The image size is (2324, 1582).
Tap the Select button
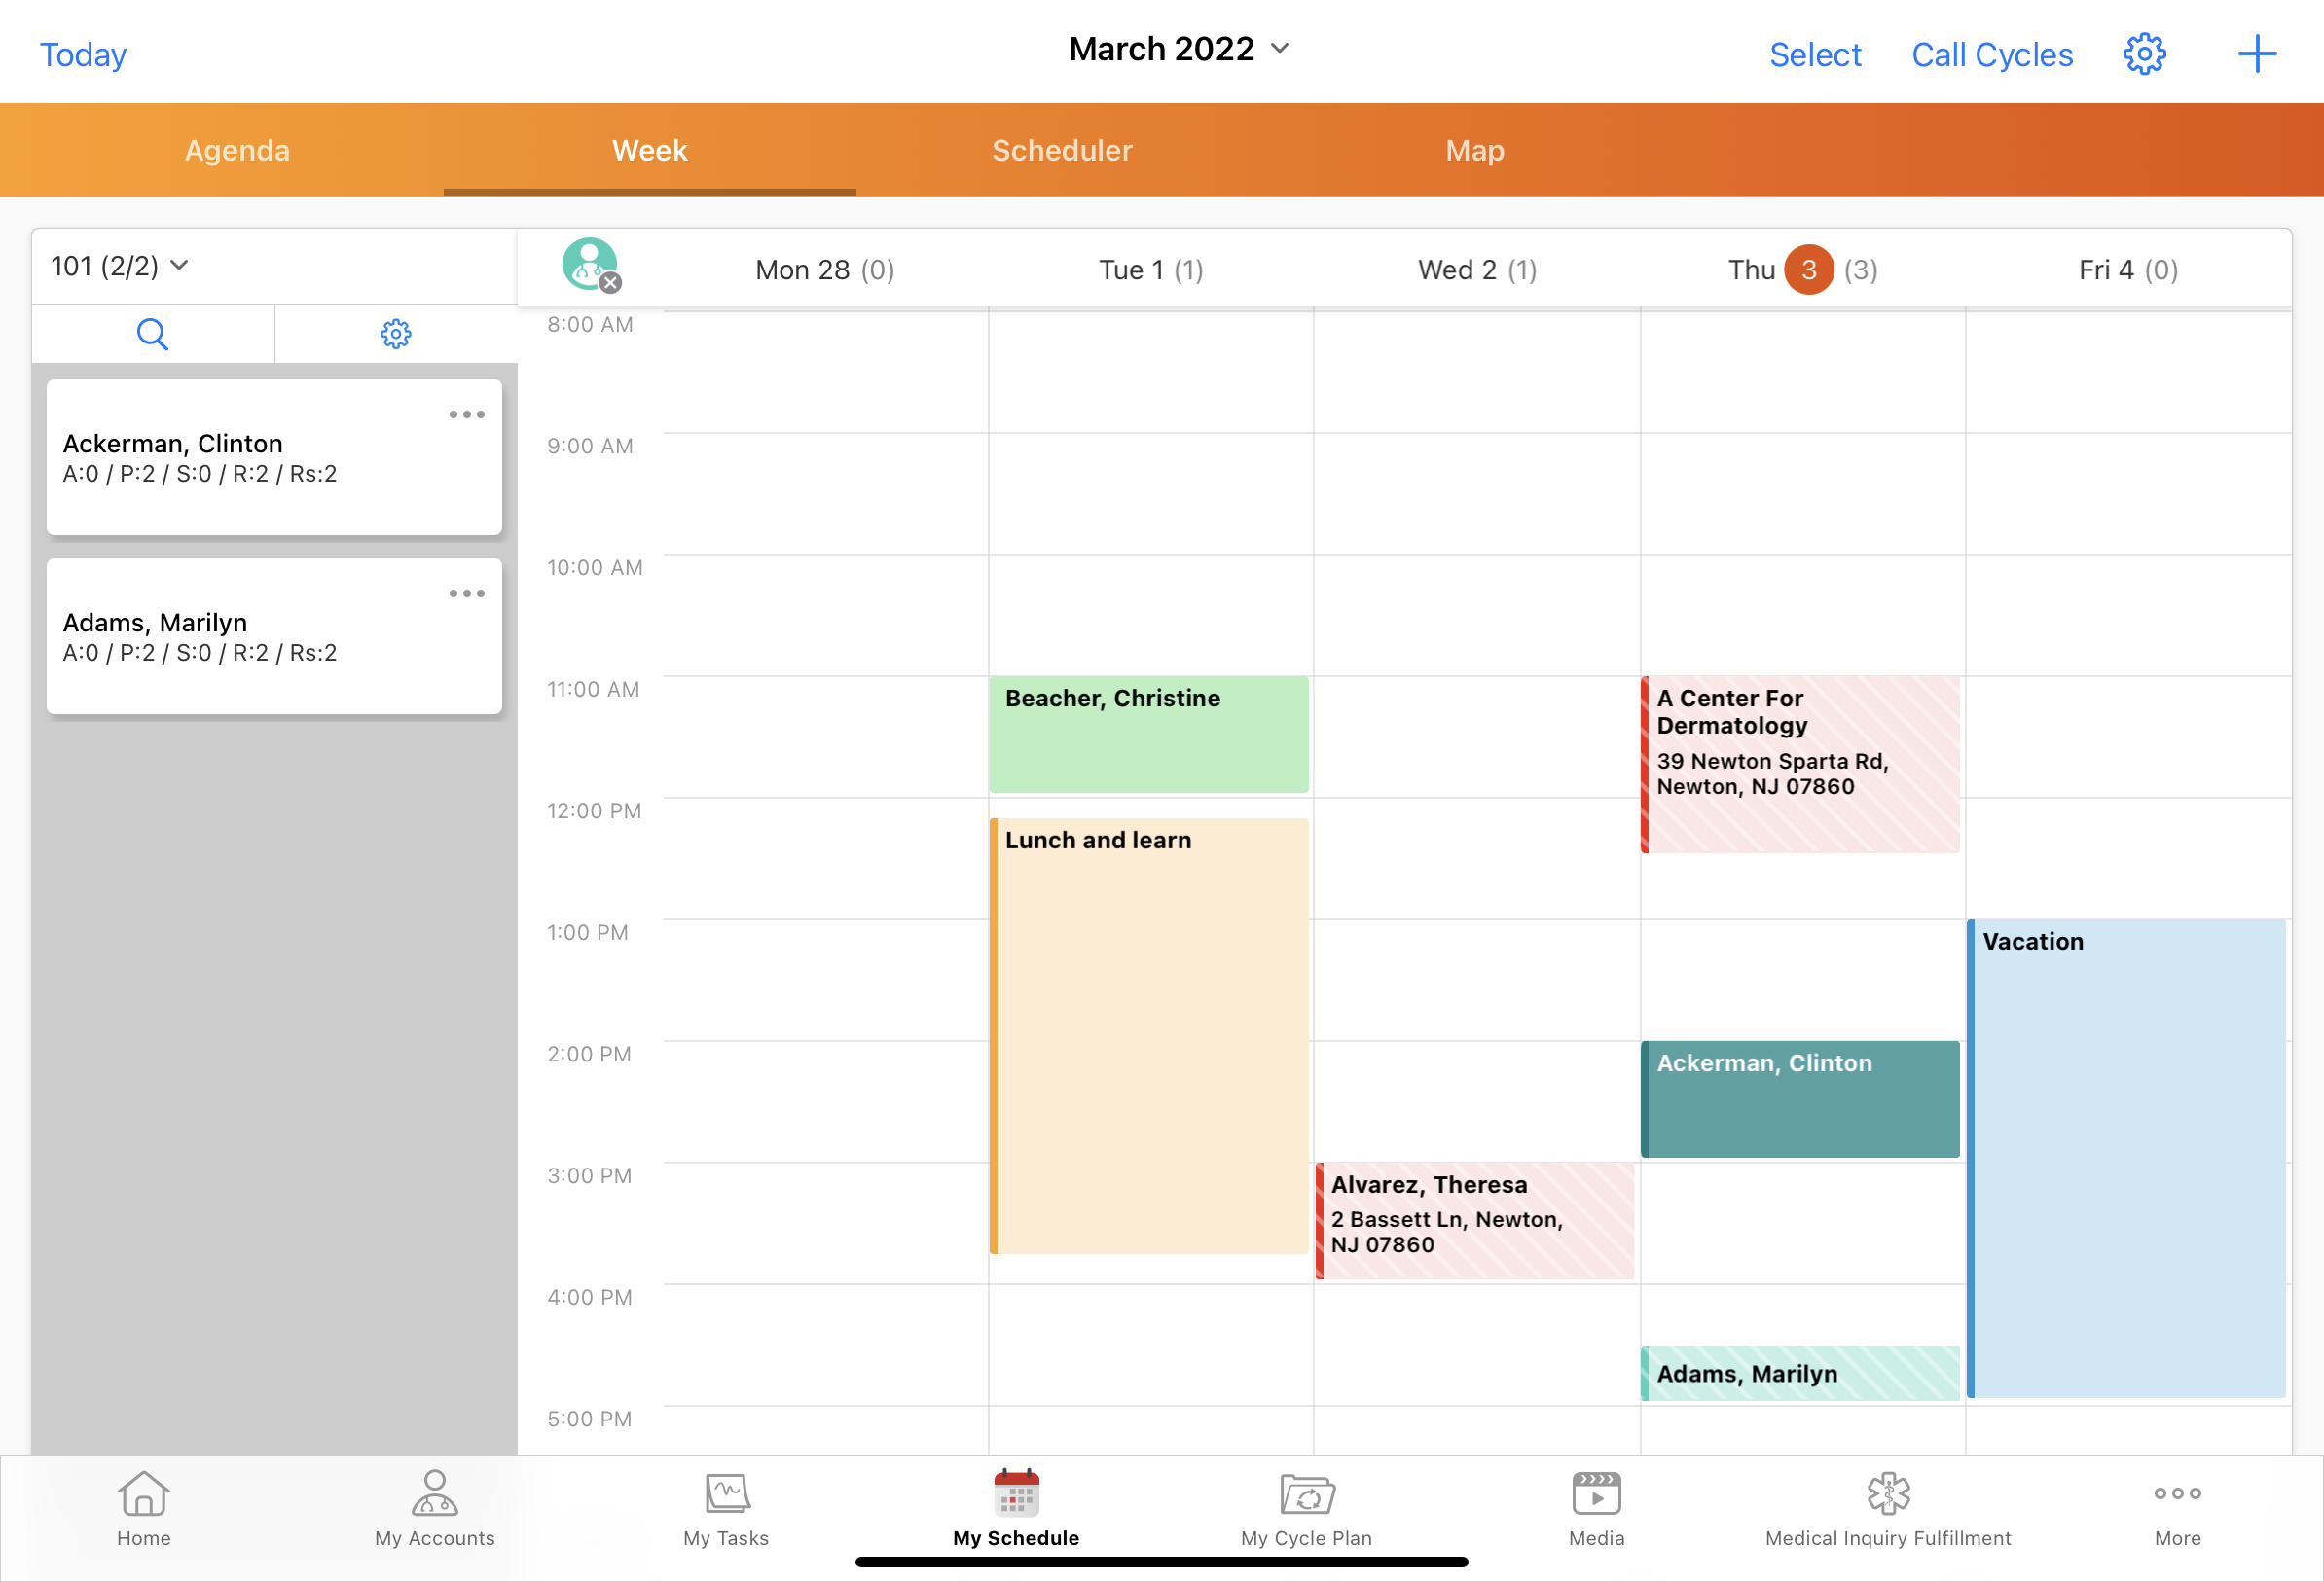pyautogui.click(x=1814, y=54)
